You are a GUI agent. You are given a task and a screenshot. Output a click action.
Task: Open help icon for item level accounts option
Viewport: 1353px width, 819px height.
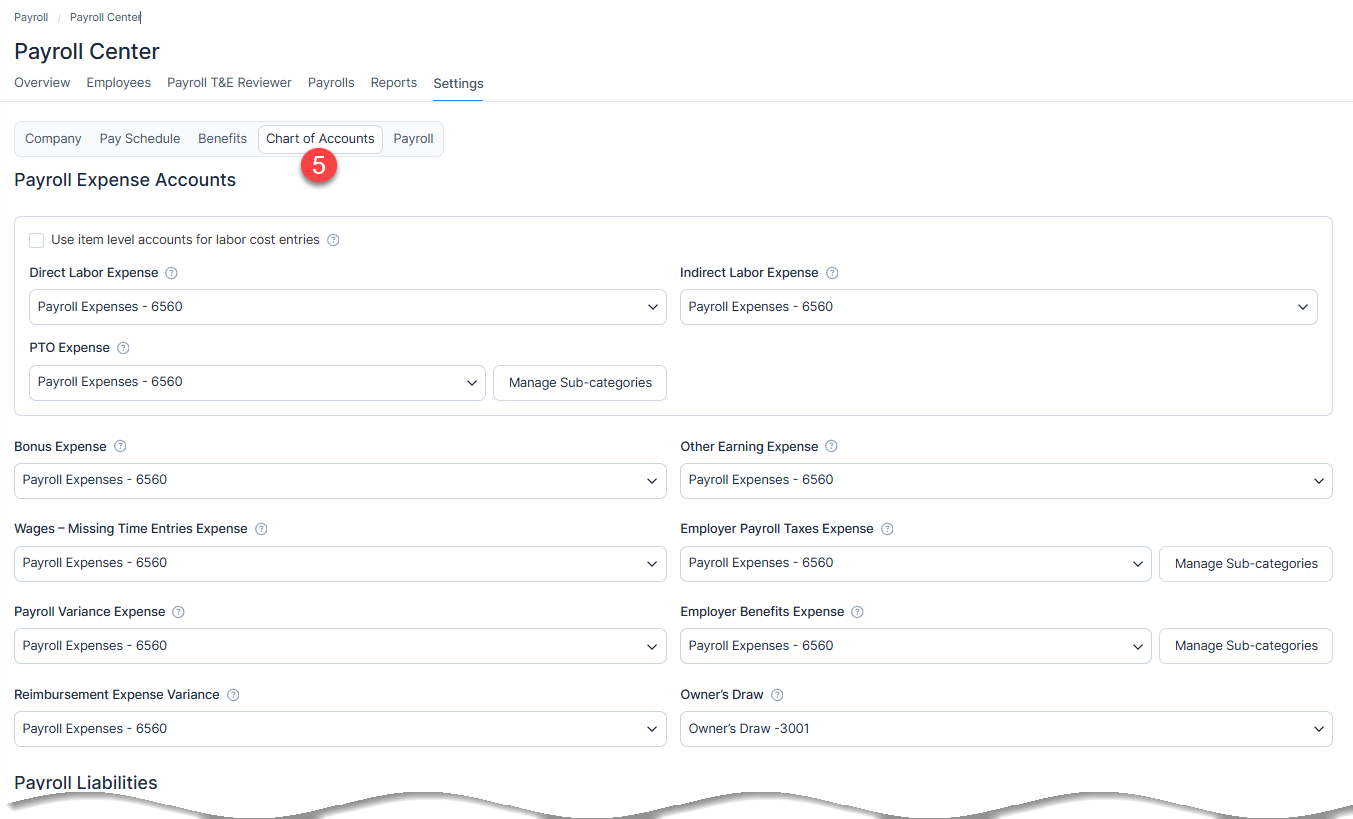(333, 240)
